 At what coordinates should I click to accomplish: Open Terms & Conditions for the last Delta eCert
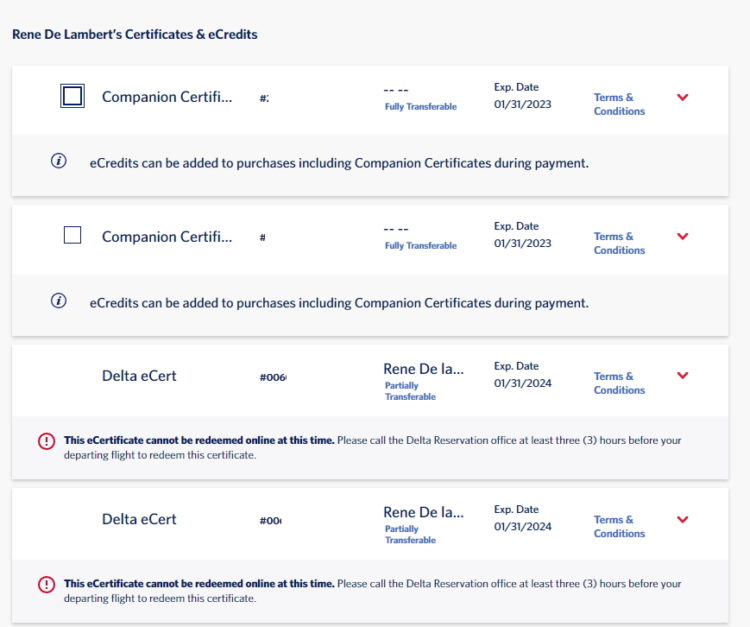pyautogui.click(x=619, y=526)
